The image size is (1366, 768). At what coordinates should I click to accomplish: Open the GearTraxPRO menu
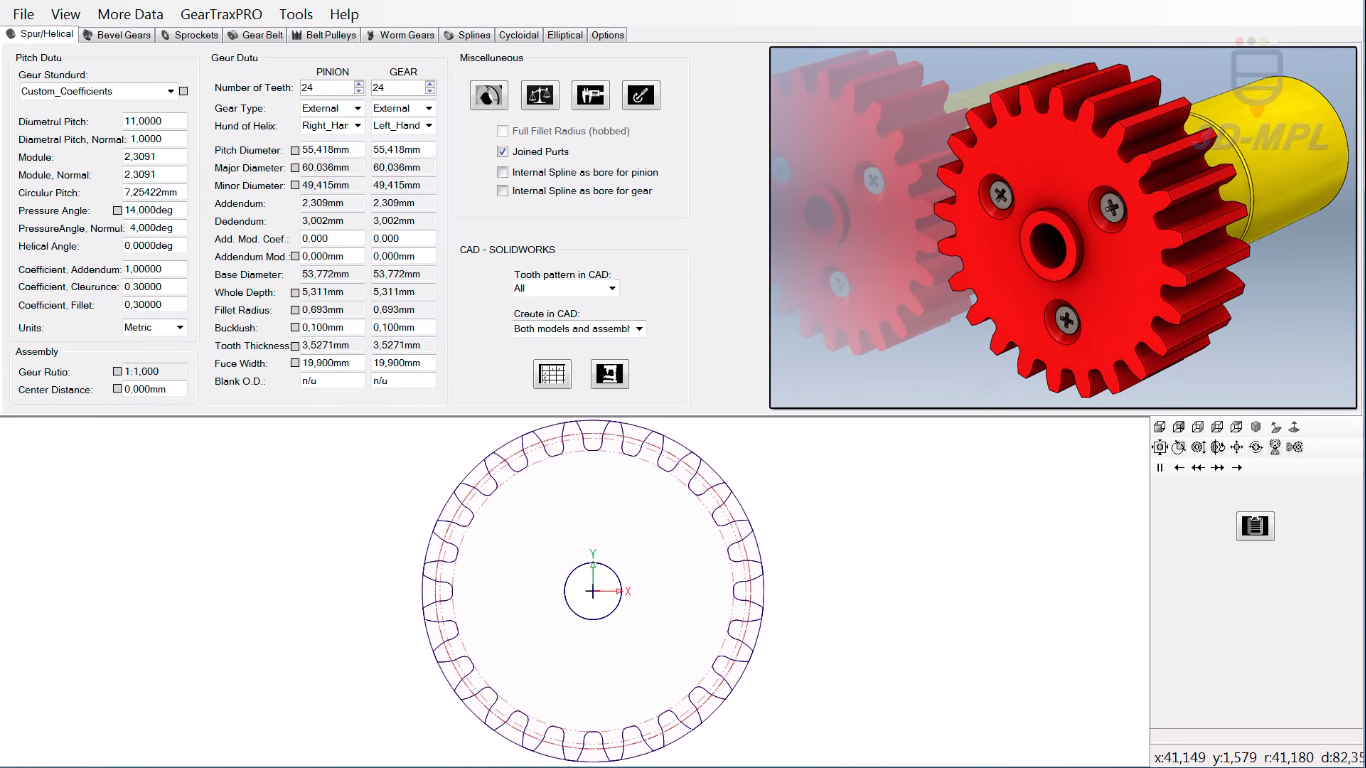click(221, 14)
